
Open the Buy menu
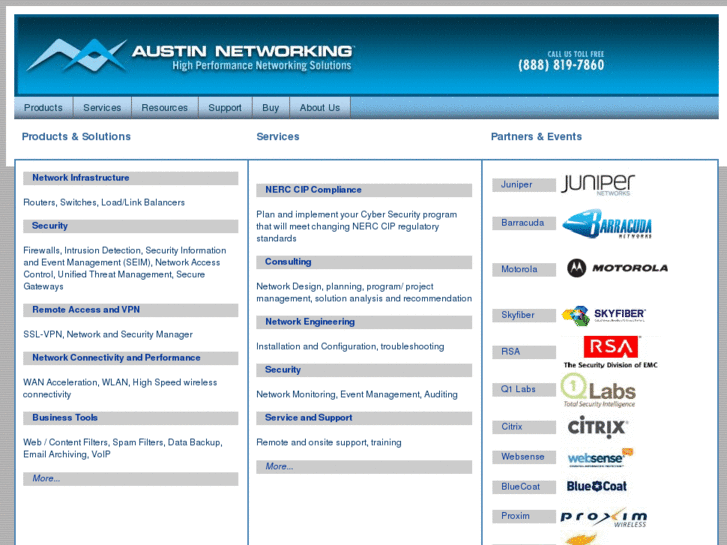point(270,108)
